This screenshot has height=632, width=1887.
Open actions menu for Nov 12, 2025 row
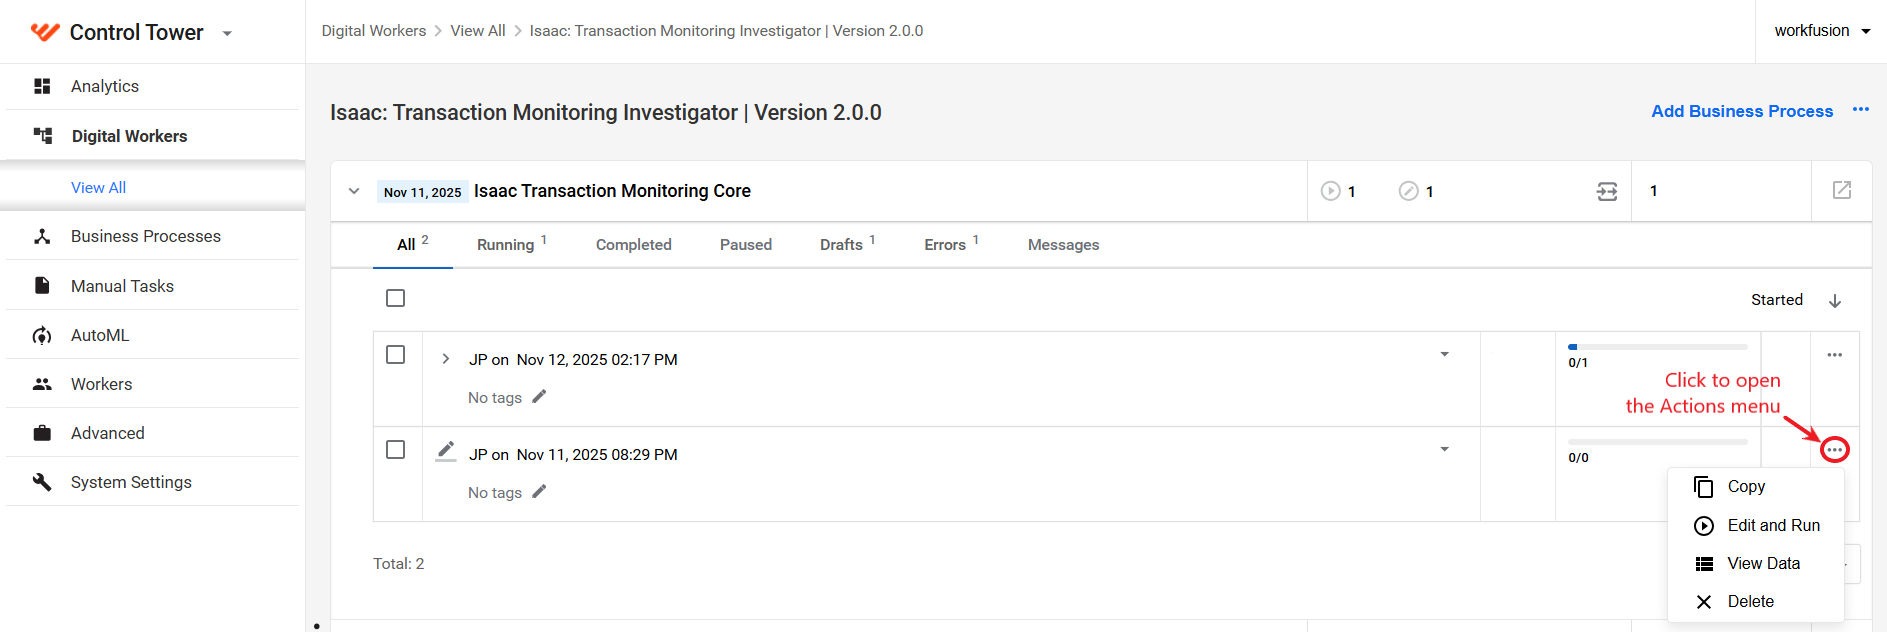(1835, 355)
